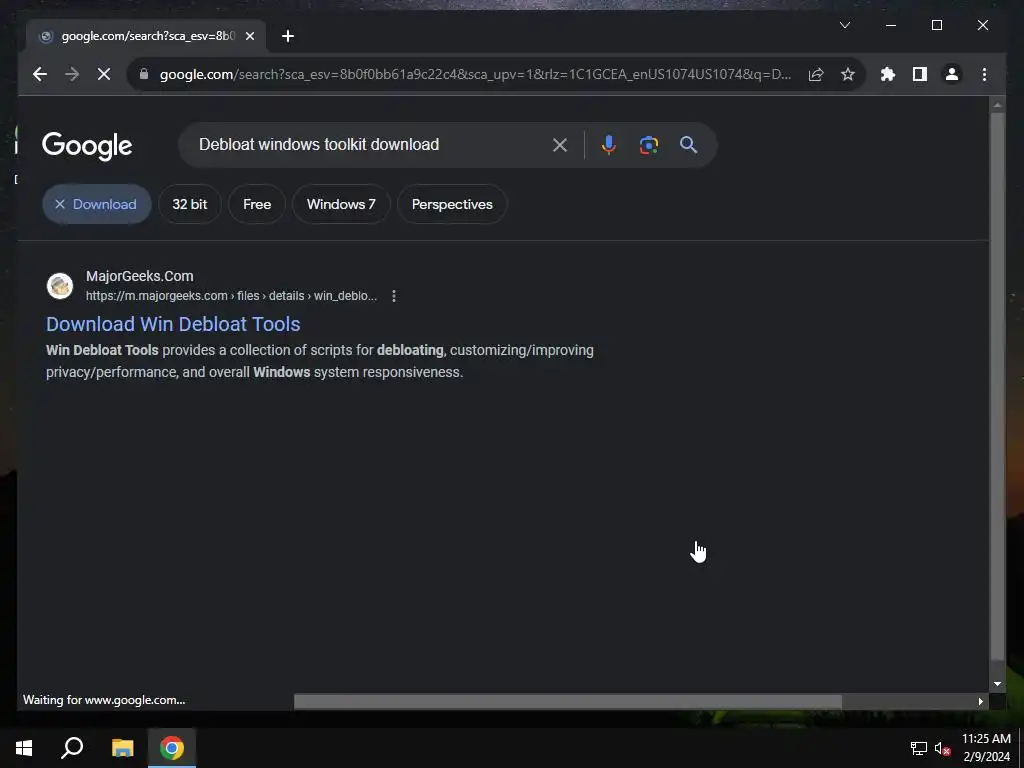
Task: Focus the Chrome address bar
Action: pos(475,74)
